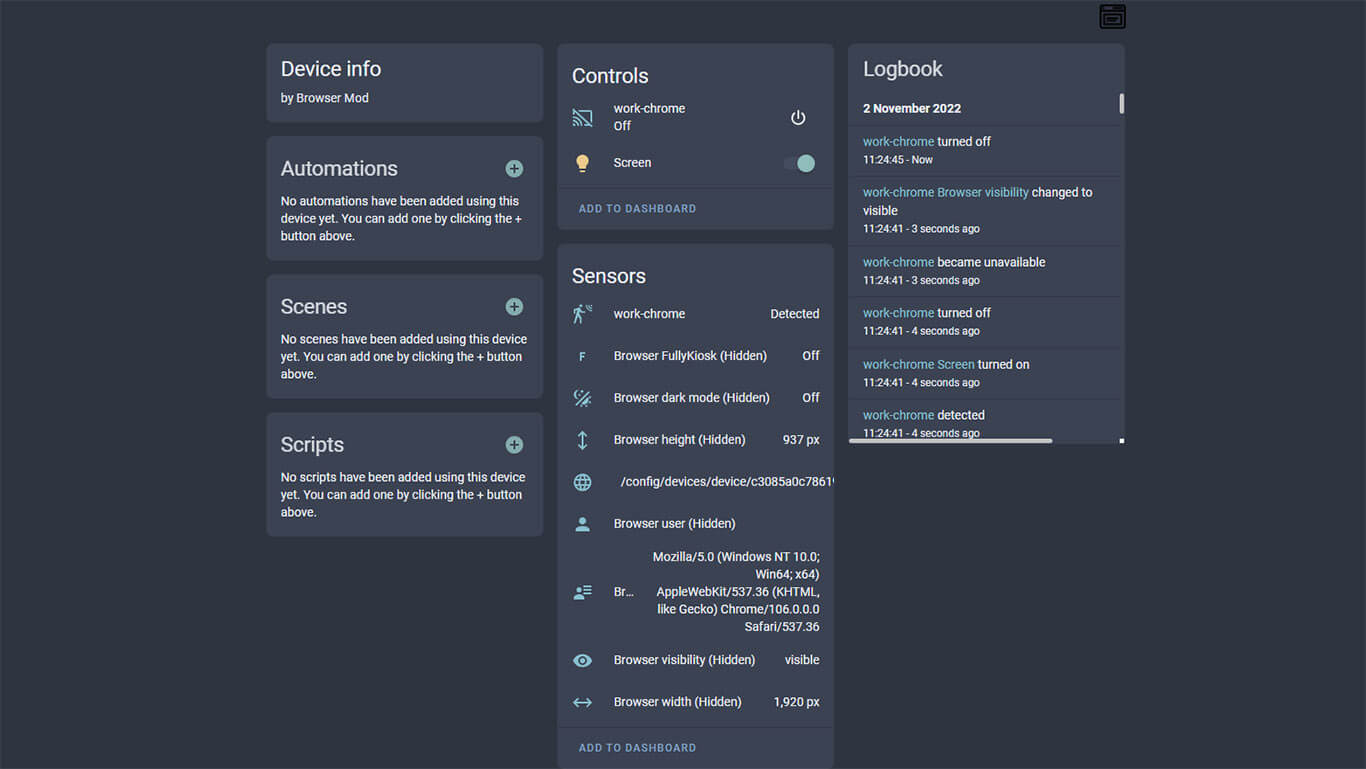Click the Screen lightbulb icon
Viewport: 1366px width, 769px height.
(583, 163)
